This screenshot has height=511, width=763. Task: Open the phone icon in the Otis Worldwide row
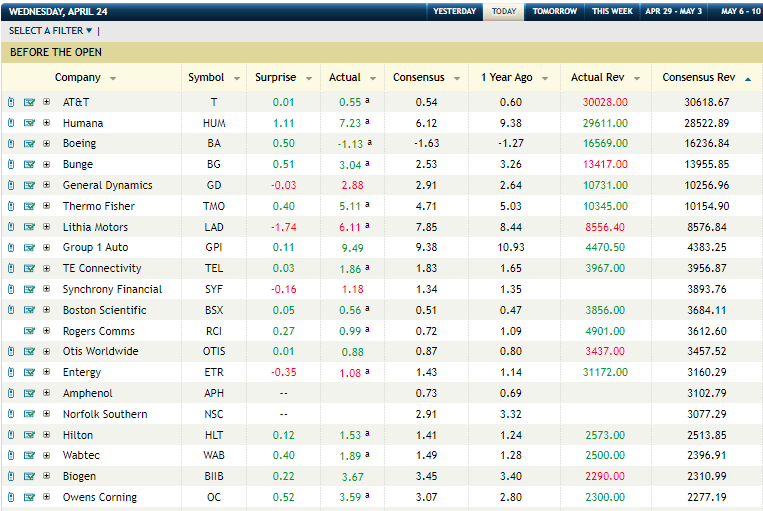(11, 351)
